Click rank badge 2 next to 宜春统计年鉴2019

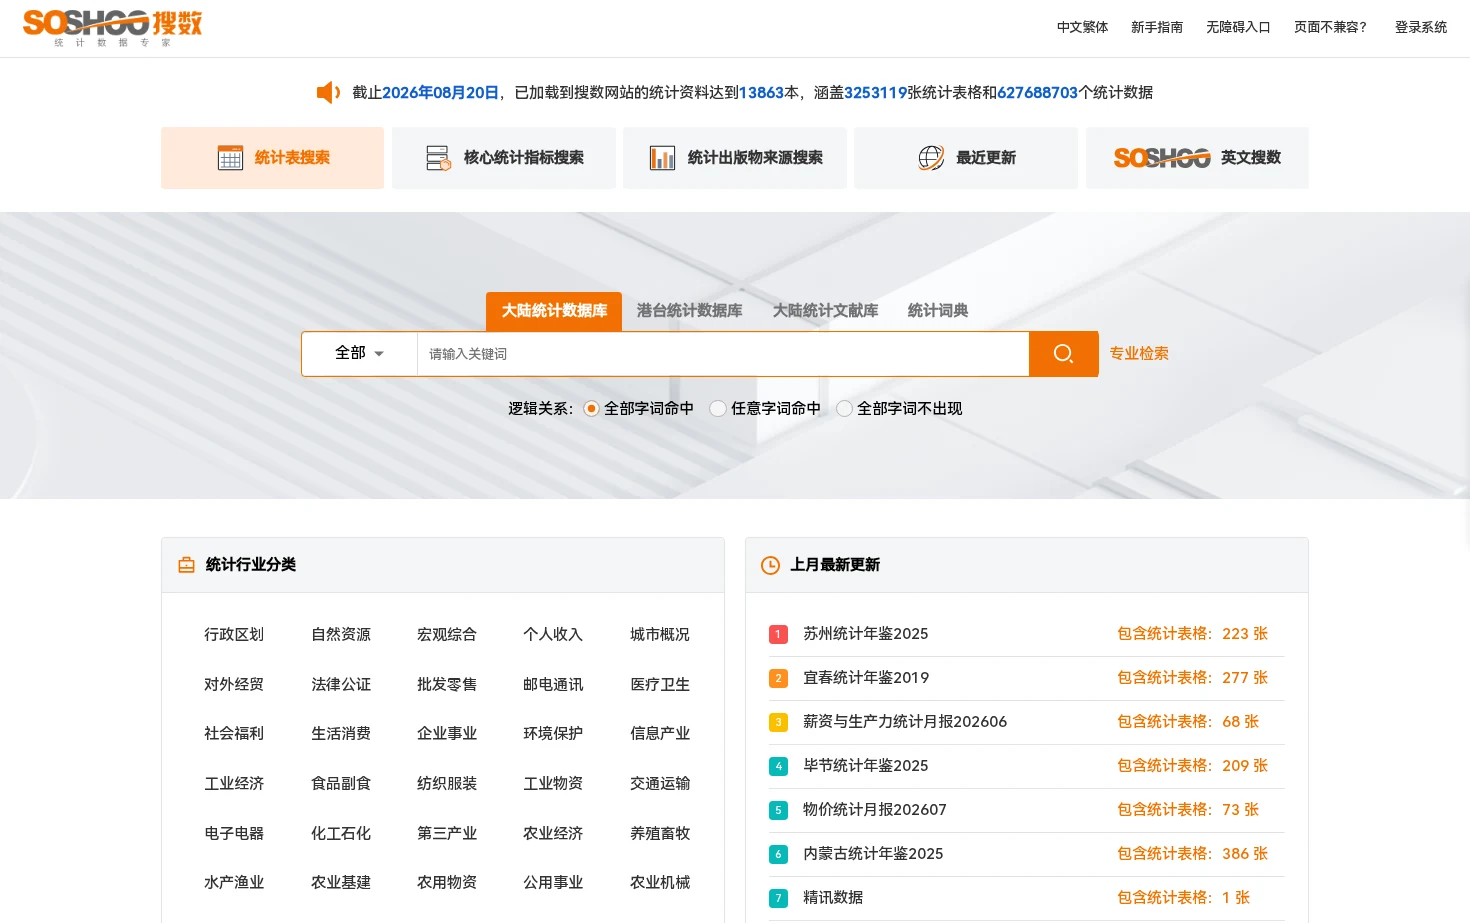tap(778, 679)
